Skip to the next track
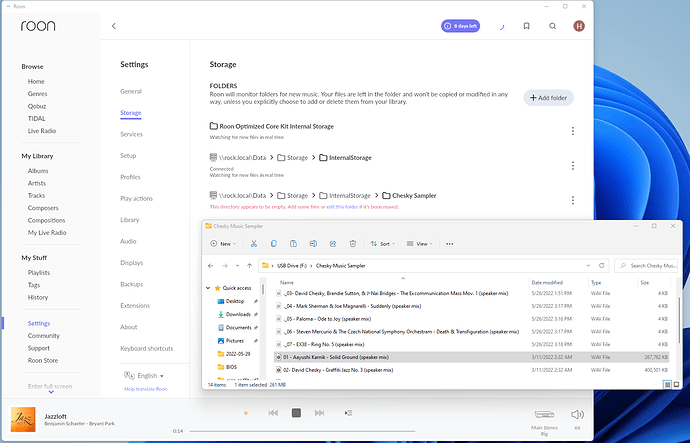This screenshot has height=443, width=690. [x=322, y=413]
